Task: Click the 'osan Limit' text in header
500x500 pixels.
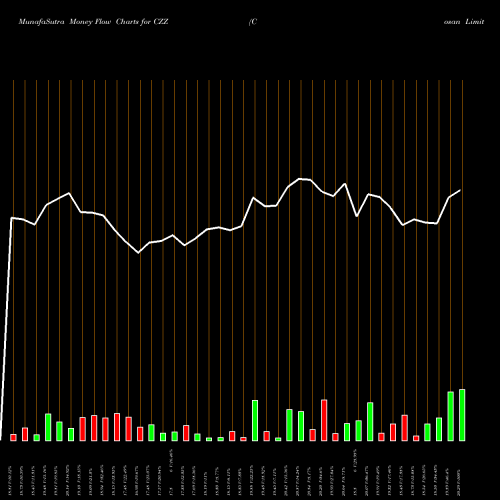Action: click(464, 22)
